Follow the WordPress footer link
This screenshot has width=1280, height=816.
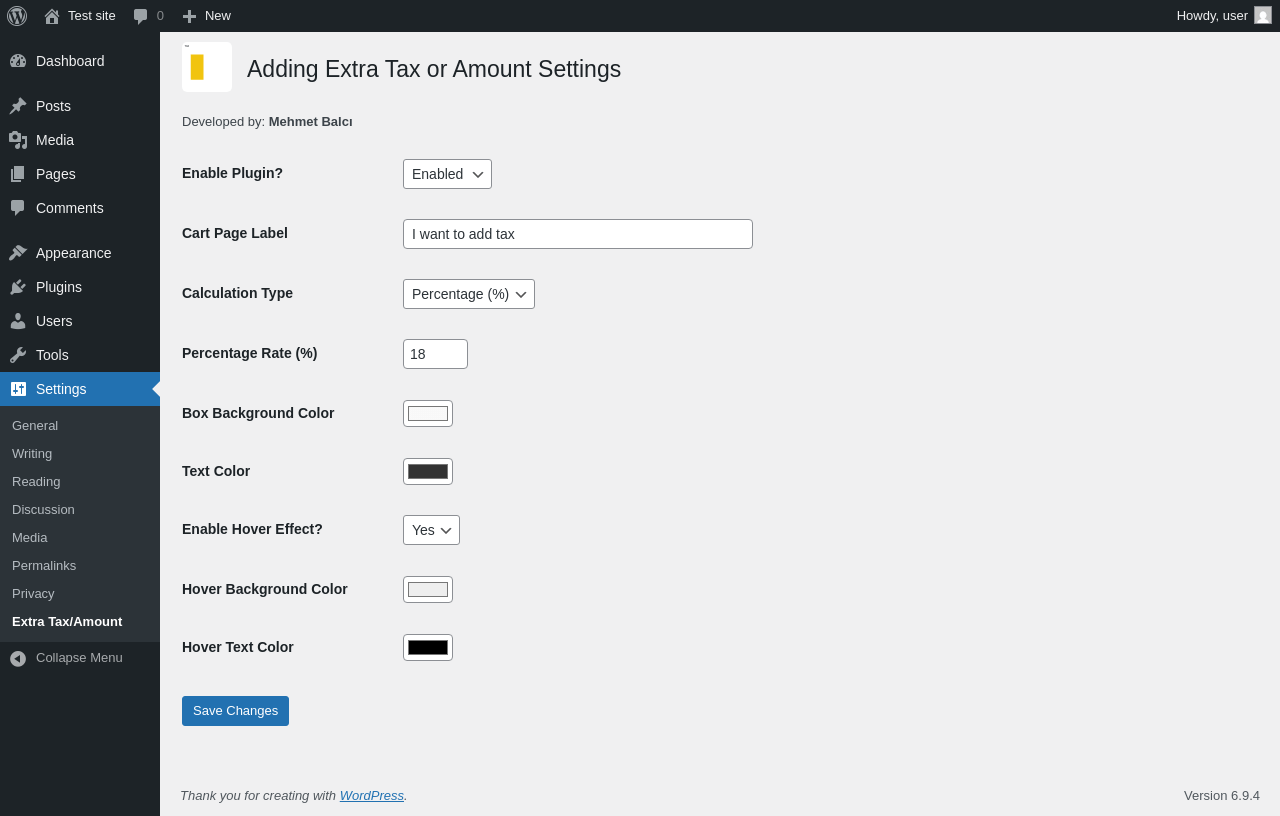[371, 796]
